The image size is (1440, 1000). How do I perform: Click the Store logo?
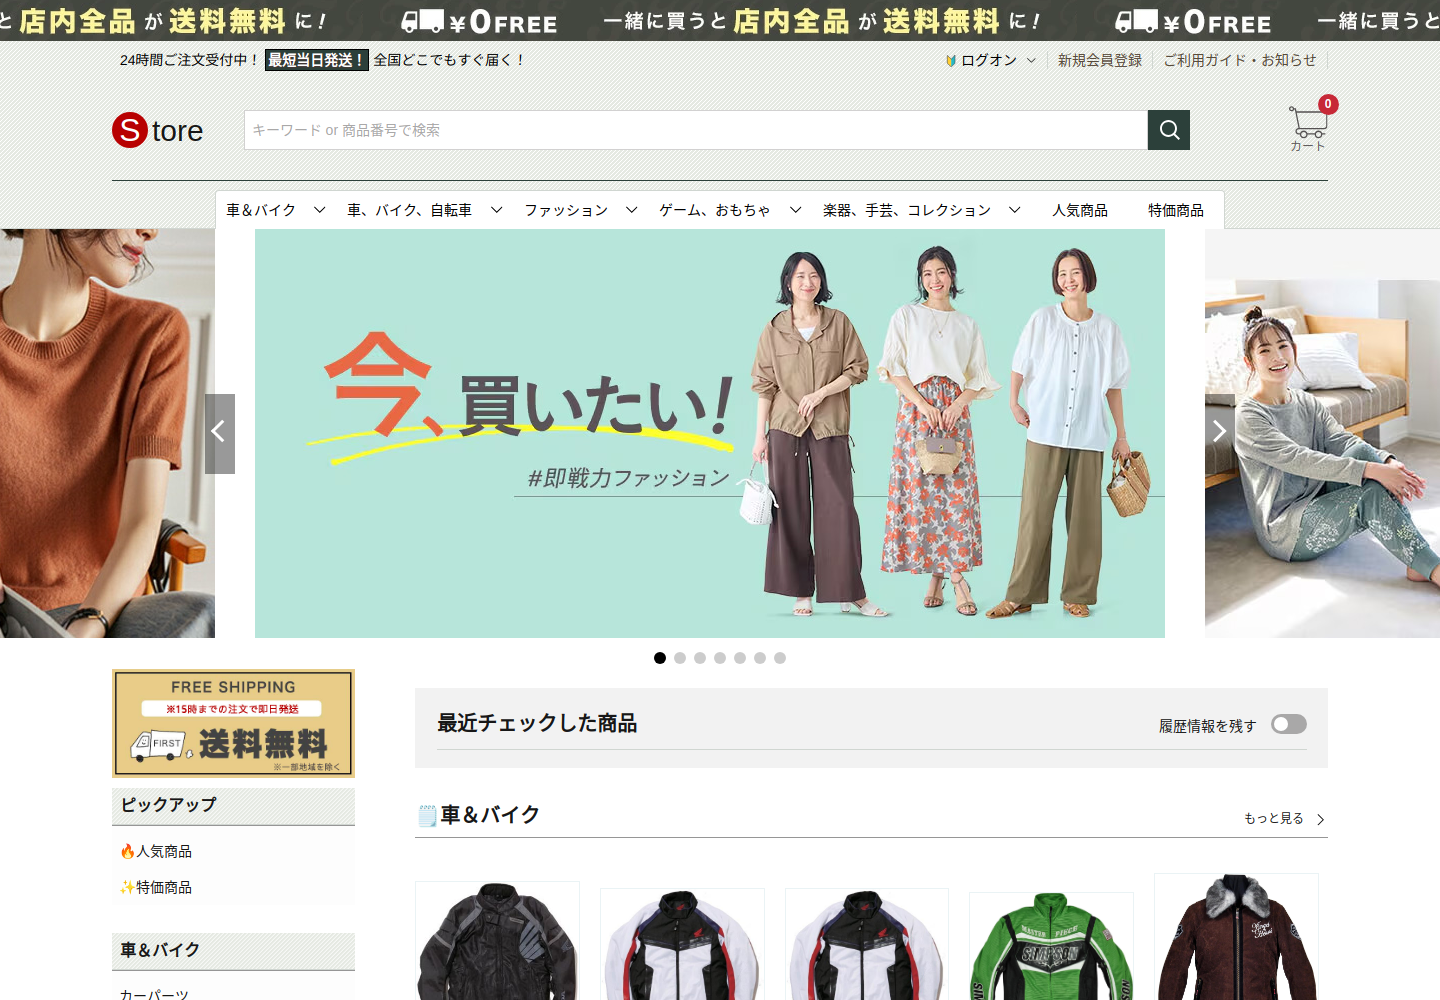click(x=158, y=130)
